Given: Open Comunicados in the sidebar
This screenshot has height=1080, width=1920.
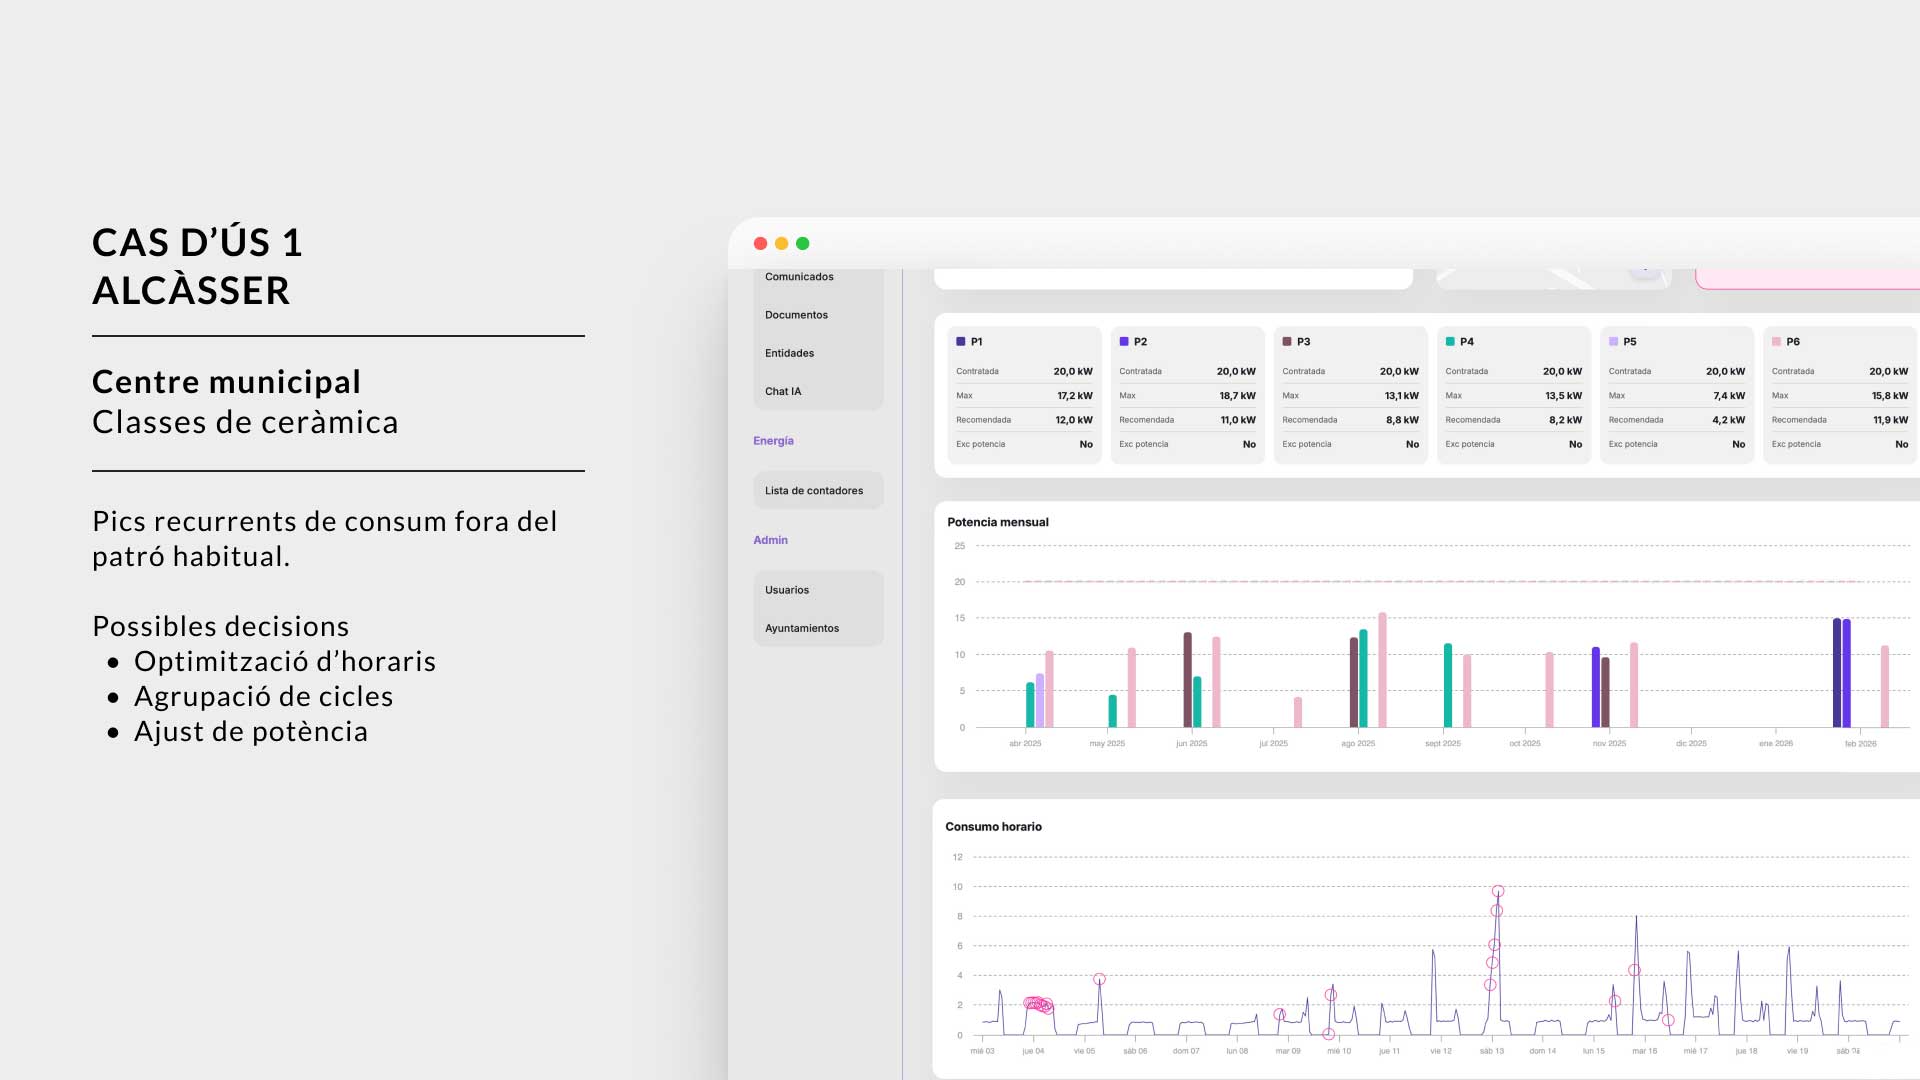Looking at the screenshot, I should [799, 277].
